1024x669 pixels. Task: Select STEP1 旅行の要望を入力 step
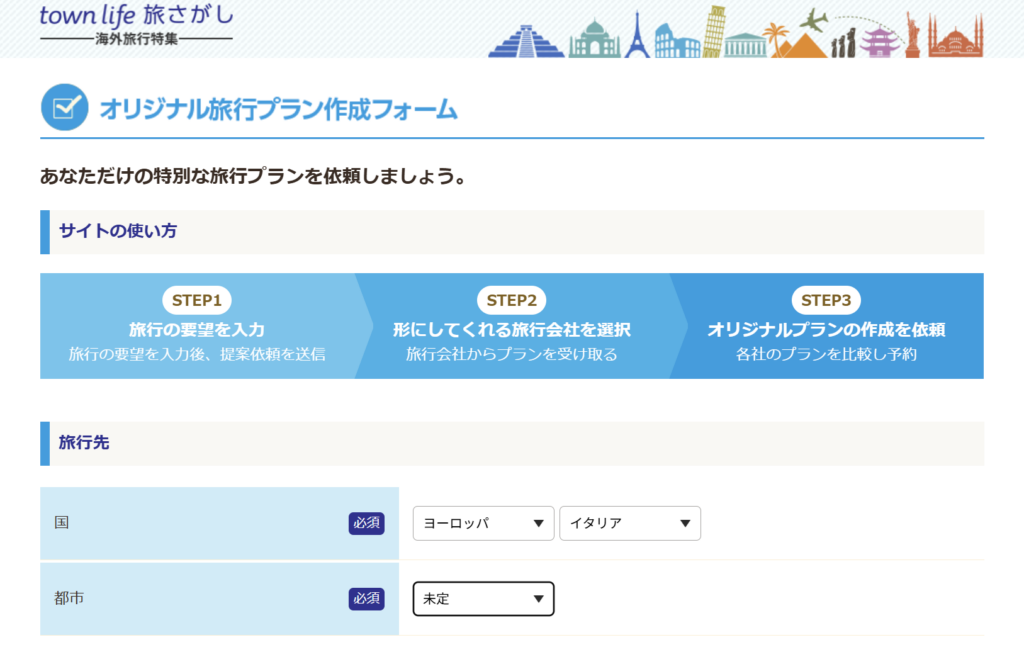pyautogui.click(x=197, y=327)
